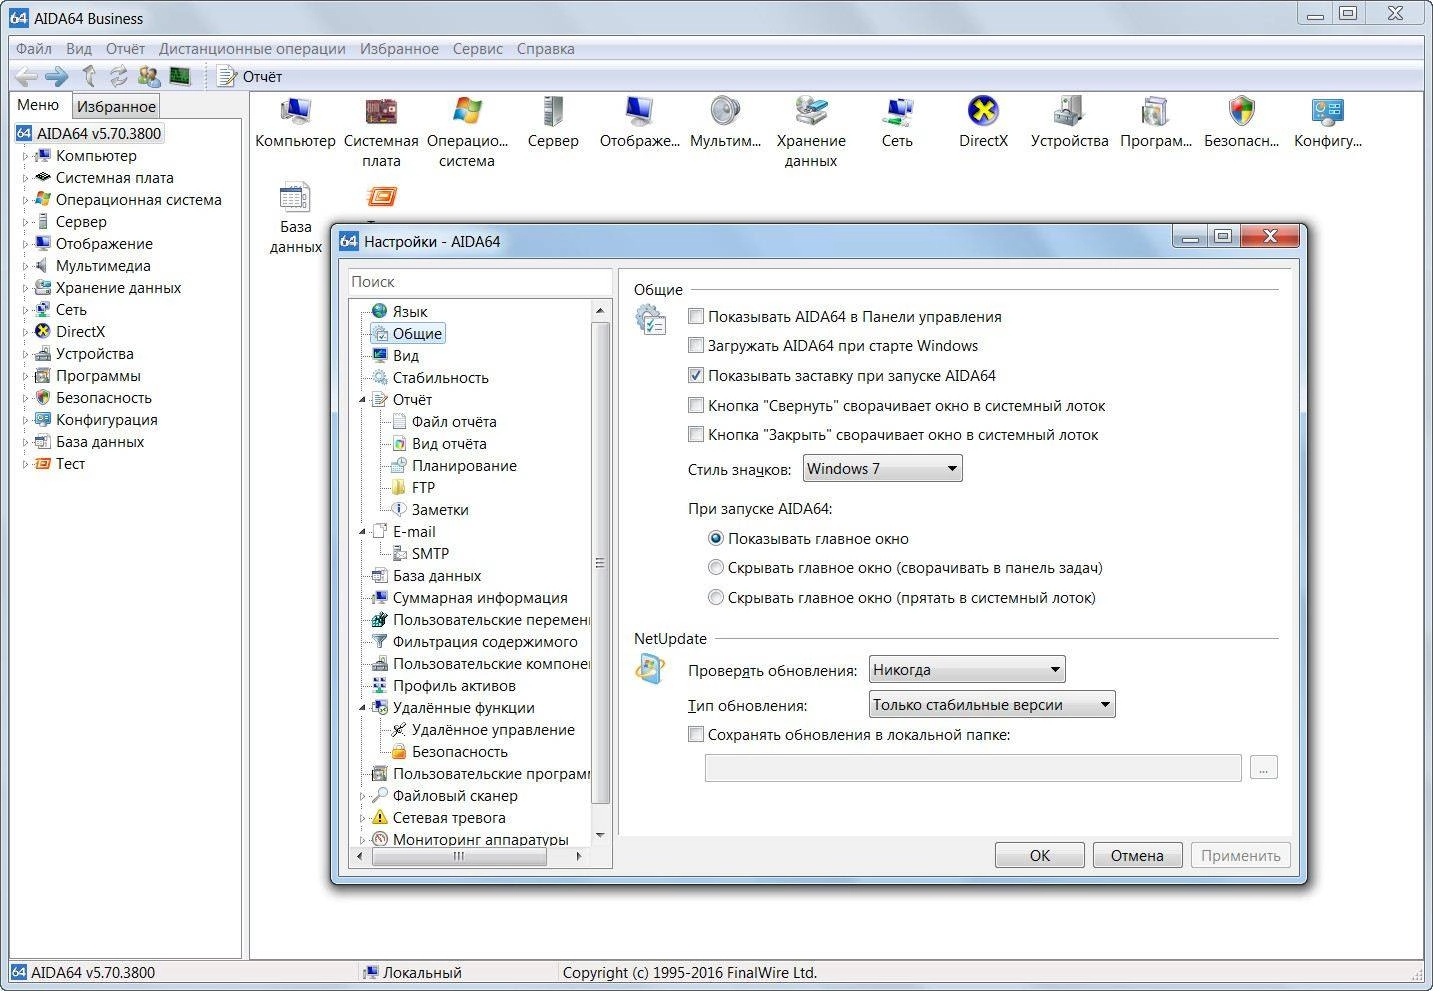Open the Мультимедиа speaker icon
1433x991 pixels.
click(x=725, y=111)
